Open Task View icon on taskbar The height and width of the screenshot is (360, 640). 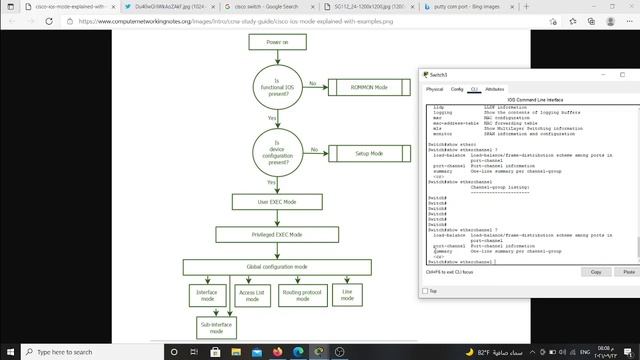click(194, 352)
